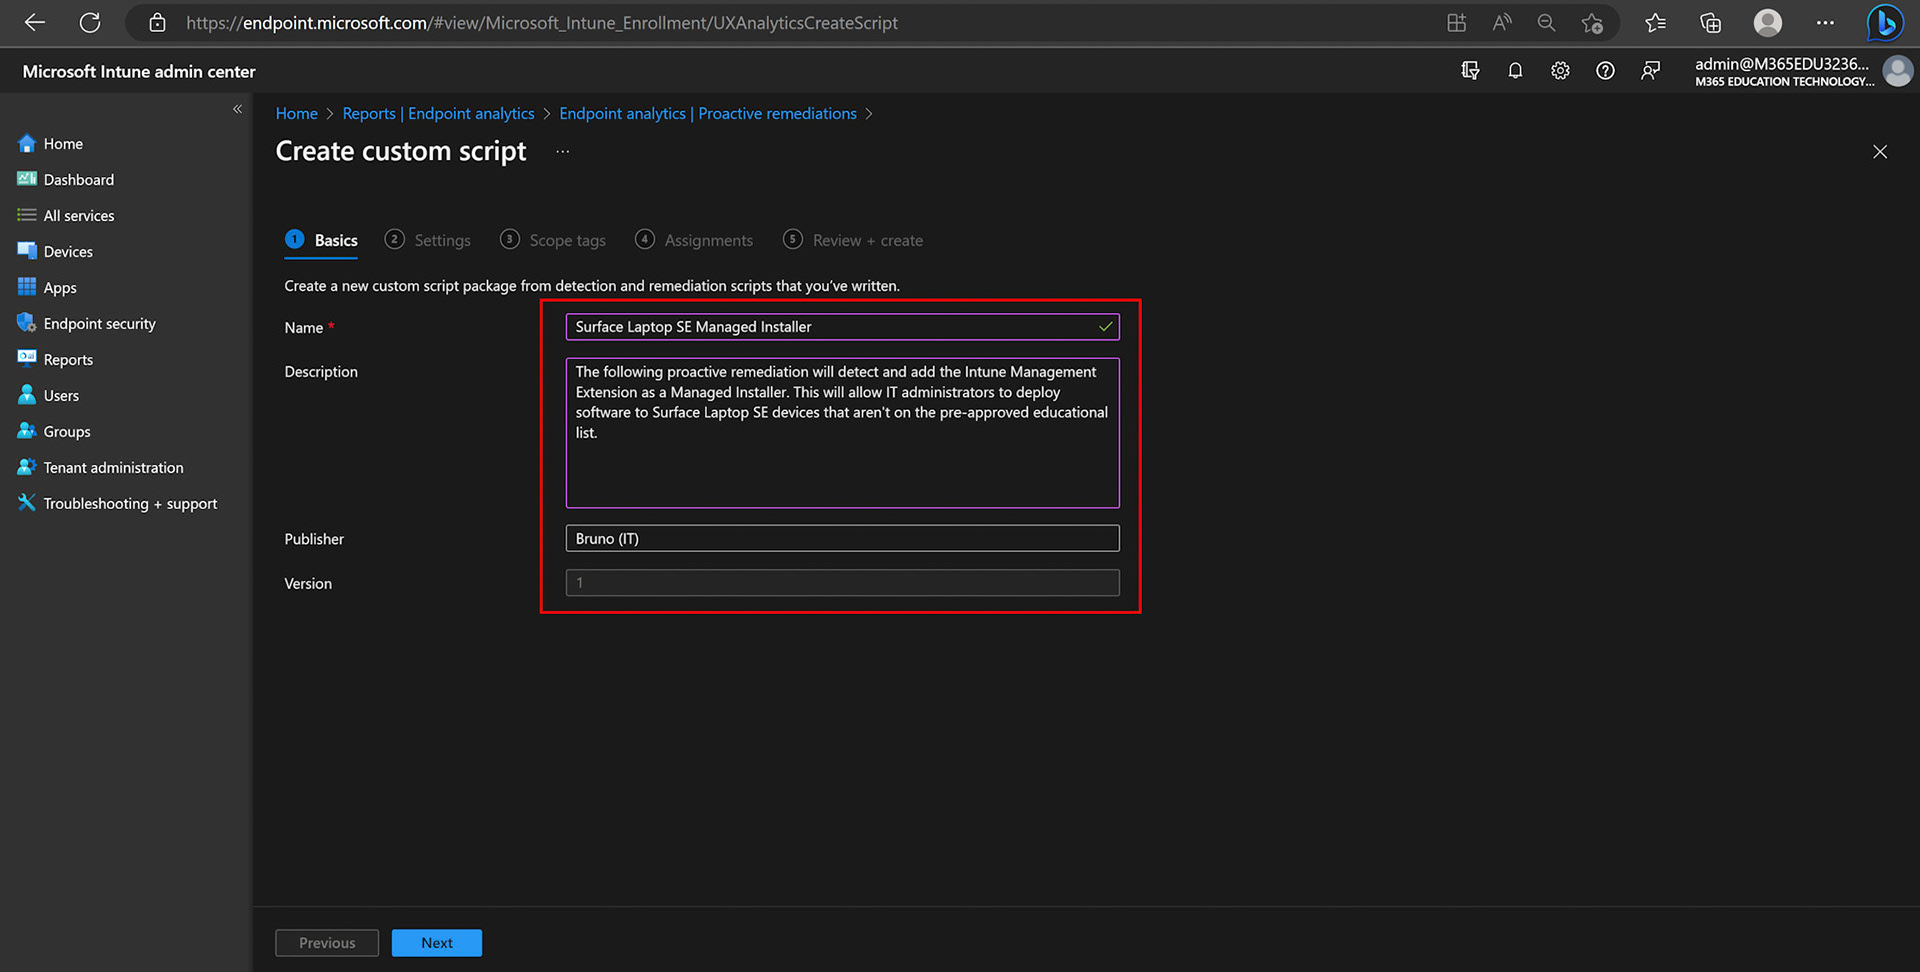Collapse the left navigation with double chevron
This screenshot has width=1920, height=972.
237,109
